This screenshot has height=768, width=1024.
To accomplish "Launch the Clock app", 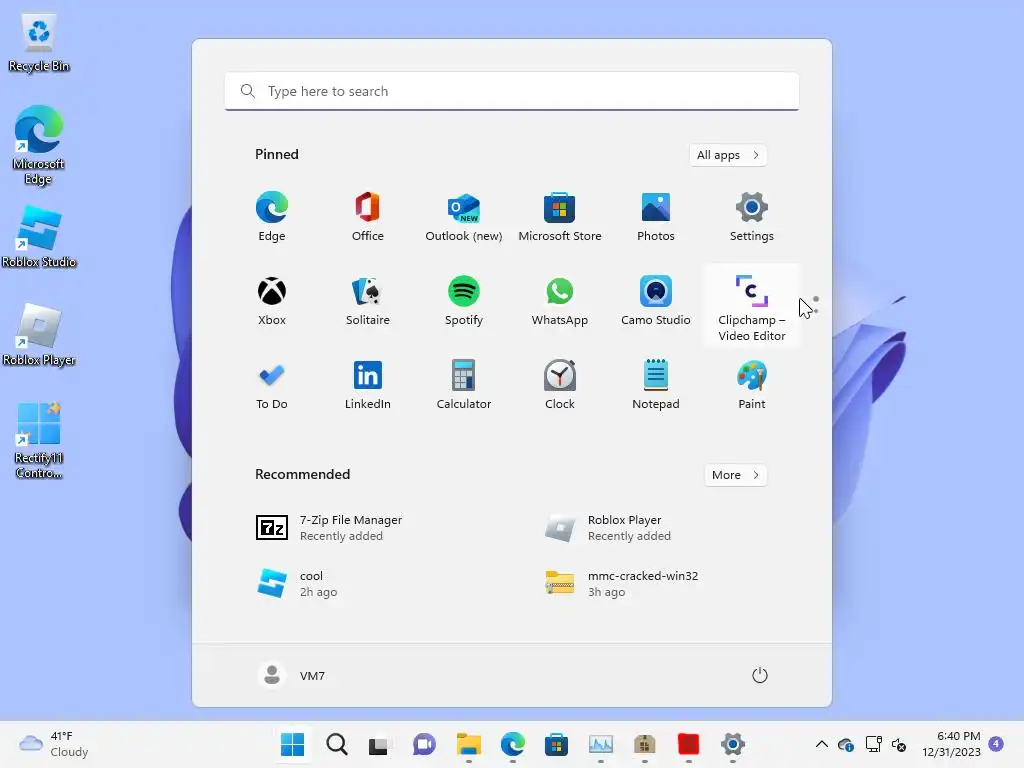I will [560, 385].
